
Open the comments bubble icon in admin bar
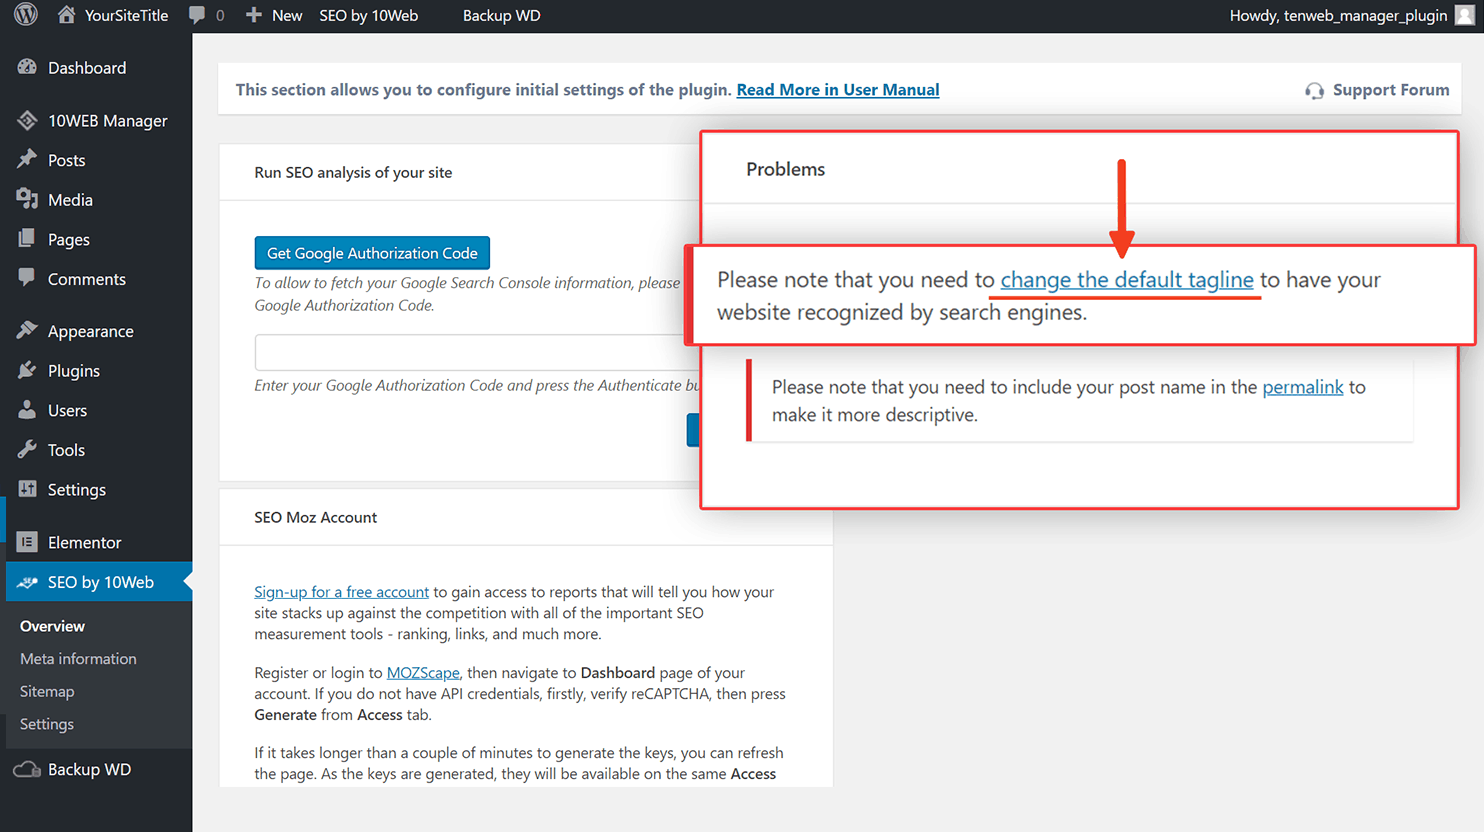coord(197,15)
